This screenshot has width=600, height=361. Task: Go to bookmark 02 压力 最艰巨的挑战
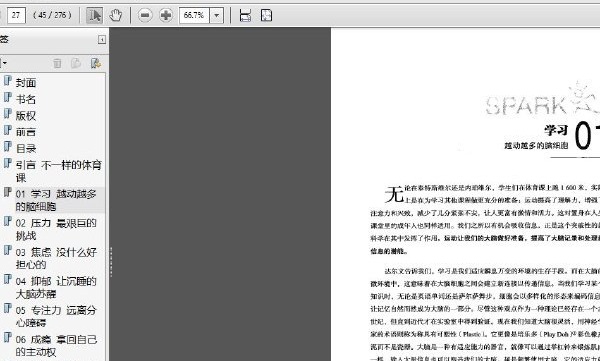point(56,229)
